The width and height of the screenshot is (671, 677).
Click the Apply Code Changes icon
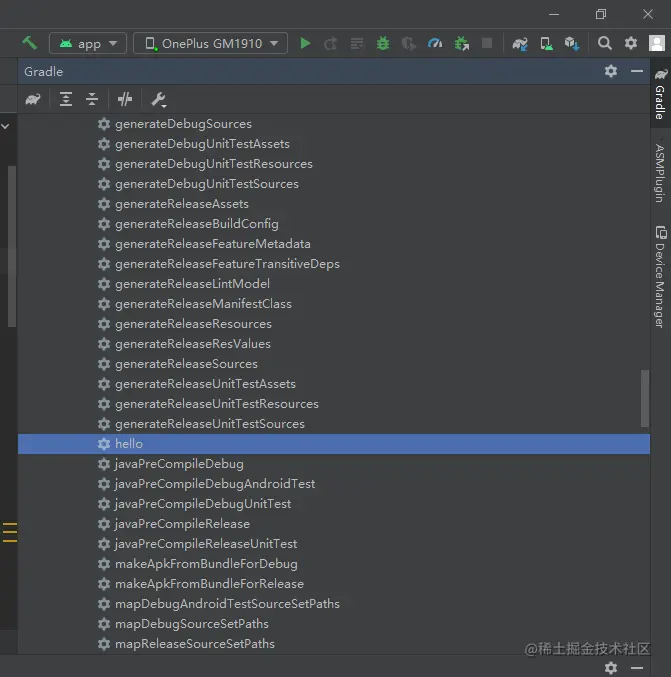coord(357,44)
